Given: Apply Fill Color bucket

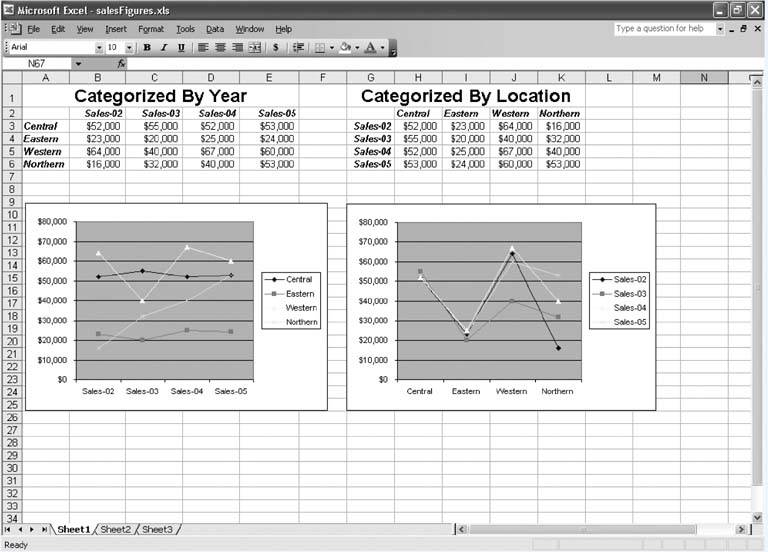Looking at the screenshot, I should [345, 48].
